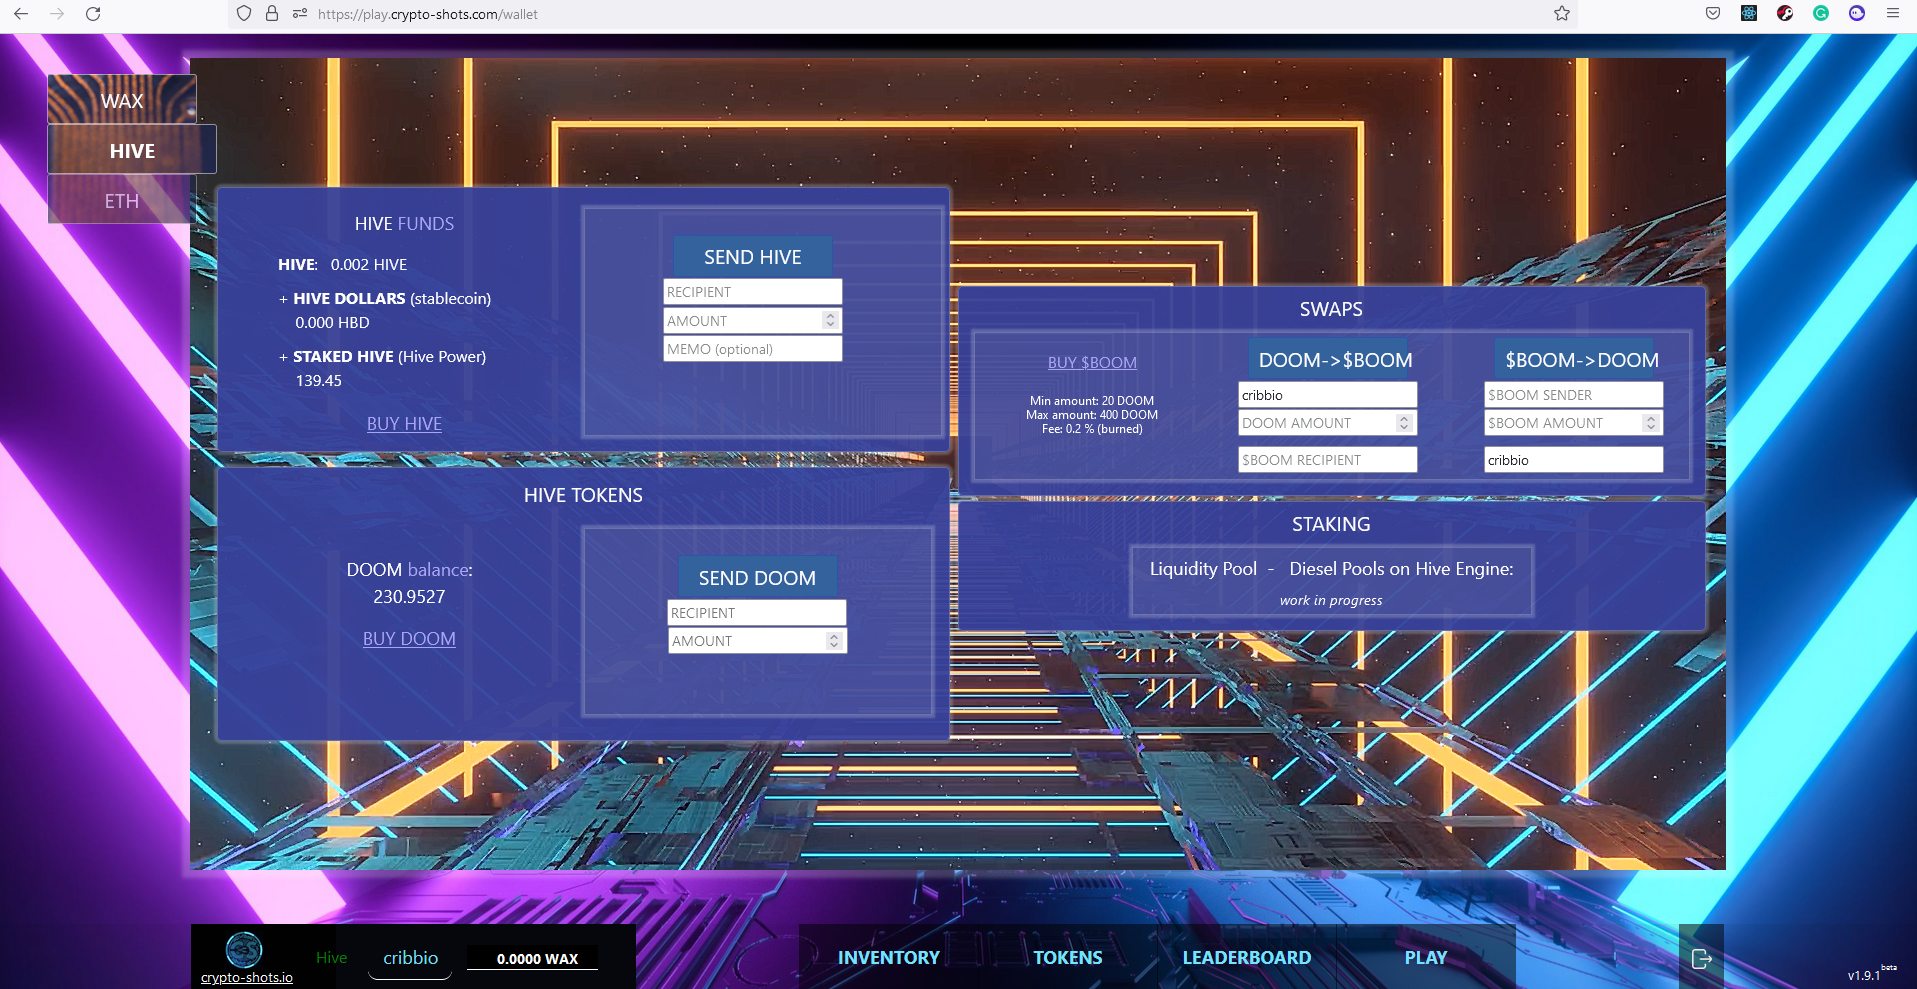Open the site permissions icon in address bar

click(x=299, y=14)
